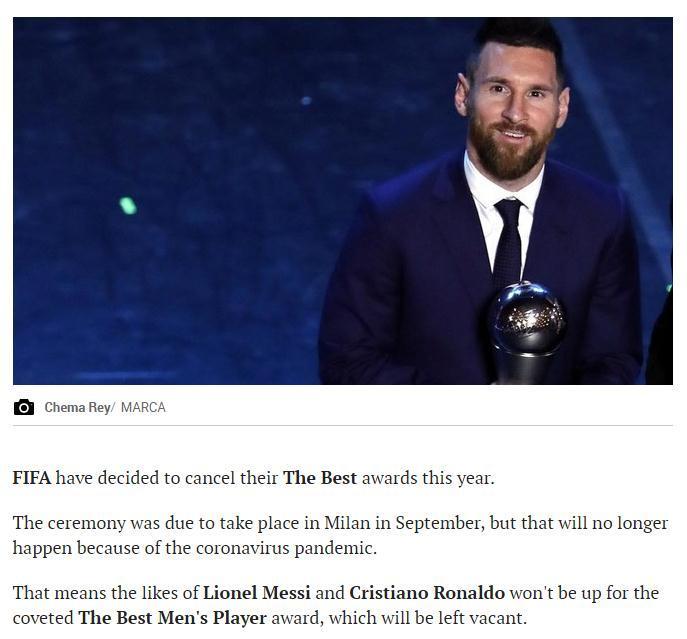Follow the Lionel Messi link
The image size is (687, 639).
tap(257, 593)
